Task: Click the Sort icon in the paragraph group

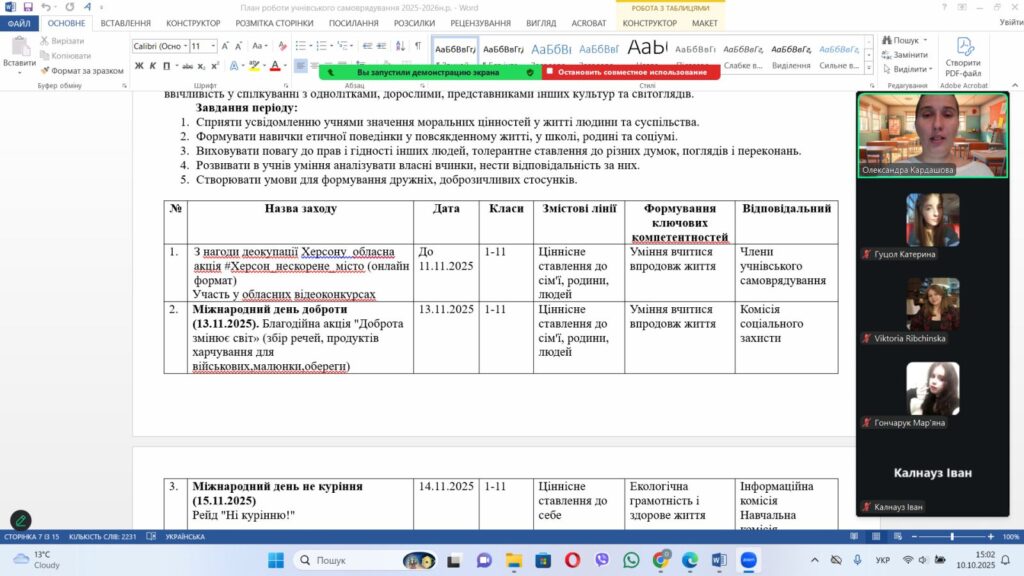Action: pyautogui.click(x=399, y=46)
